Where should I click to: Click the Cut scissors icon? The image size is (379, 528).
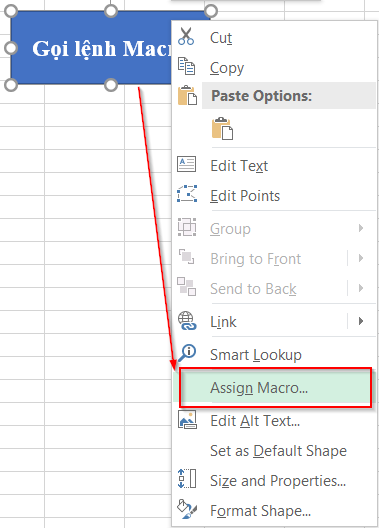pyautogui.click(x=186, y=36)
